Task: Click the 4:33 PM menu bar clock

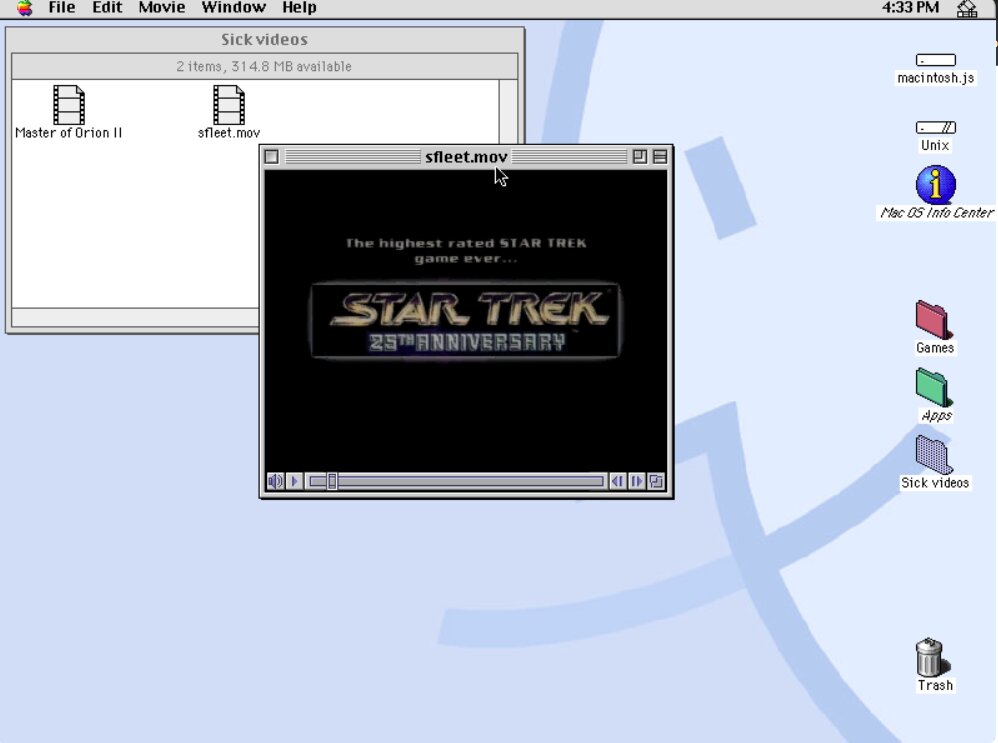Action: (910, 8)
